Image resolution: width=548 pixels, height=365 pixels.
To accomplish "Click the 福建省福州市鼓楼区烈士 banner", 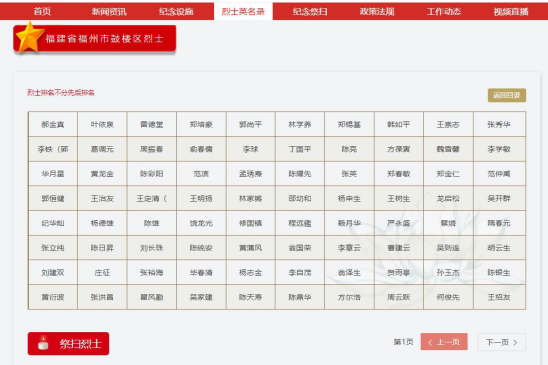I will click(x=95, y=38).
